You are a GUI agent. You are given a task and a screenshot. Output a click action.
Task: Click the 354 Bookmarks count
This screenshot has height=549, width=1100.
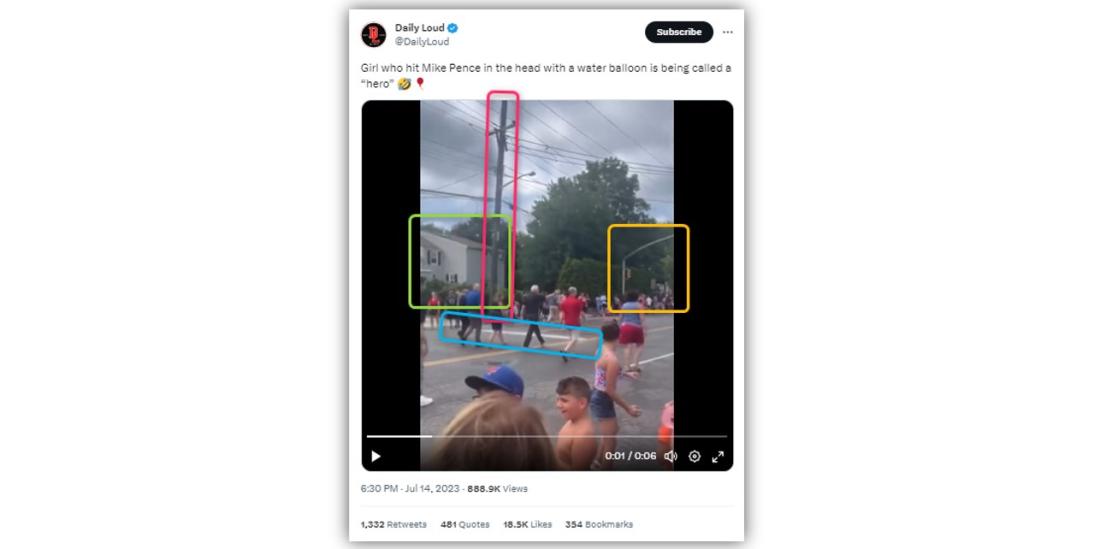599,524
